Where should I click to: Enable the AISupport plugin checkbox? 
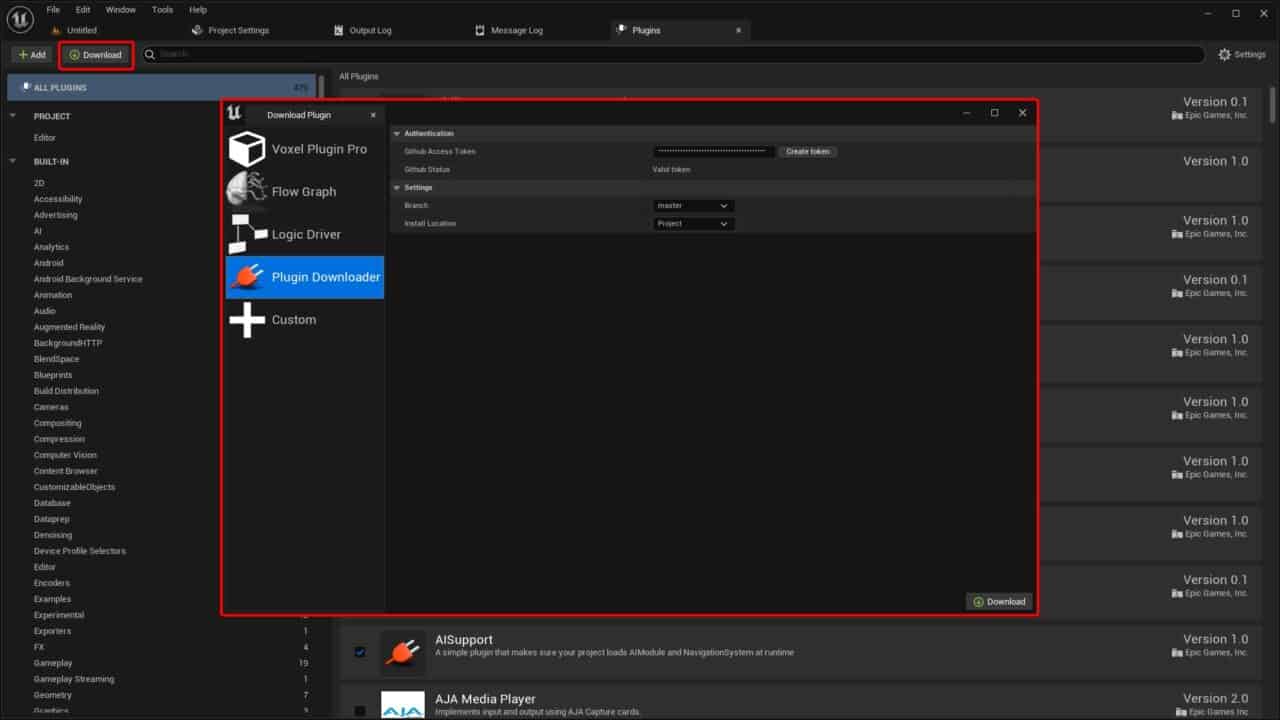pos(360,652)
